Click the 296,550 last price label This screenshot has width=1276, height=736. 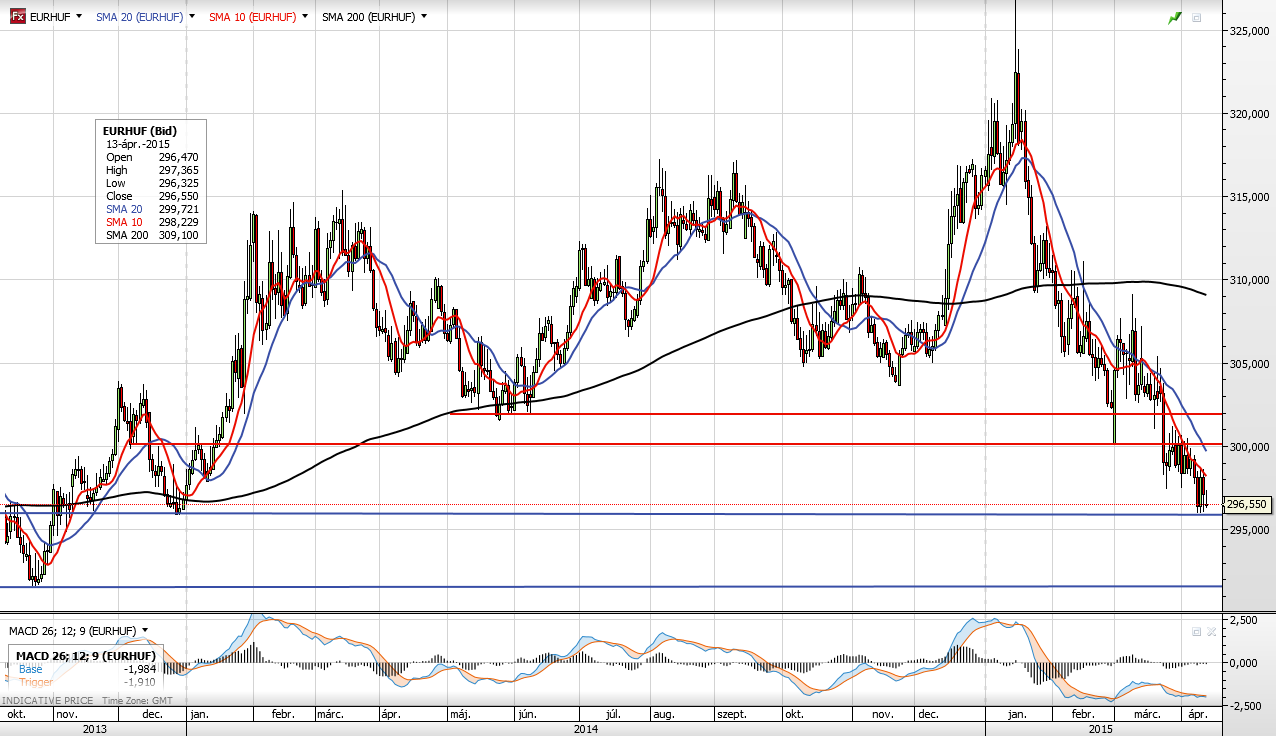click(1246, 505)
